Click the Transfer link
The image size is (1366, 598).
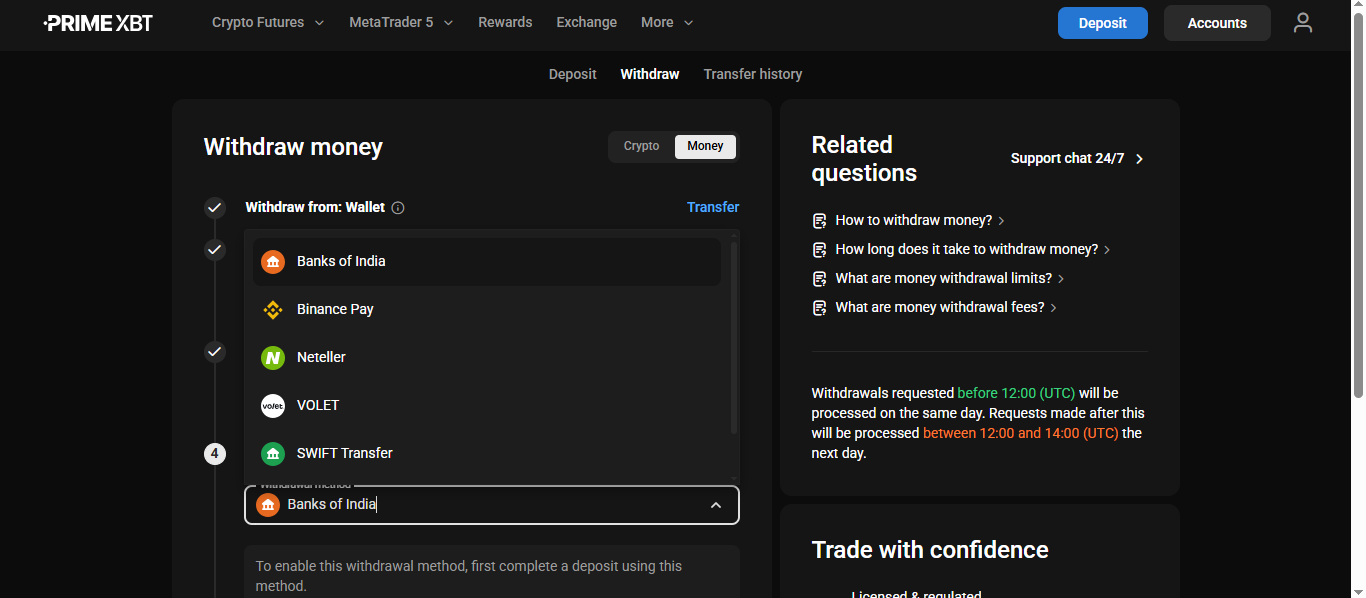(712, 207)
